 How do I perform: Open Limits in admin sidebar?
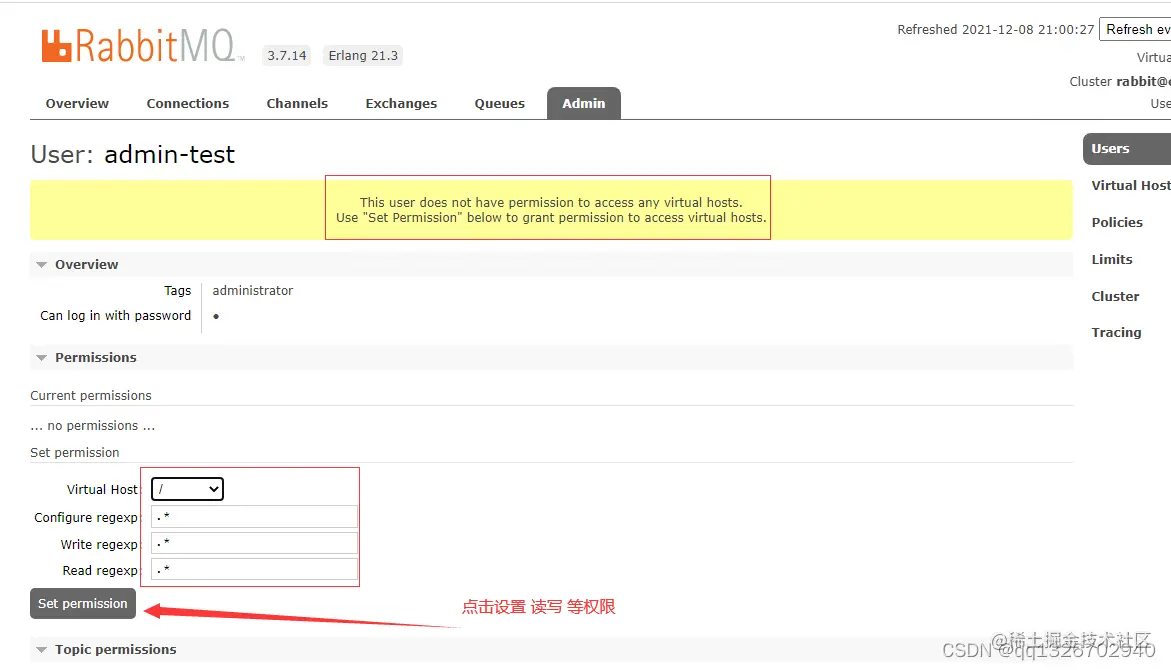click(1111, 259)
